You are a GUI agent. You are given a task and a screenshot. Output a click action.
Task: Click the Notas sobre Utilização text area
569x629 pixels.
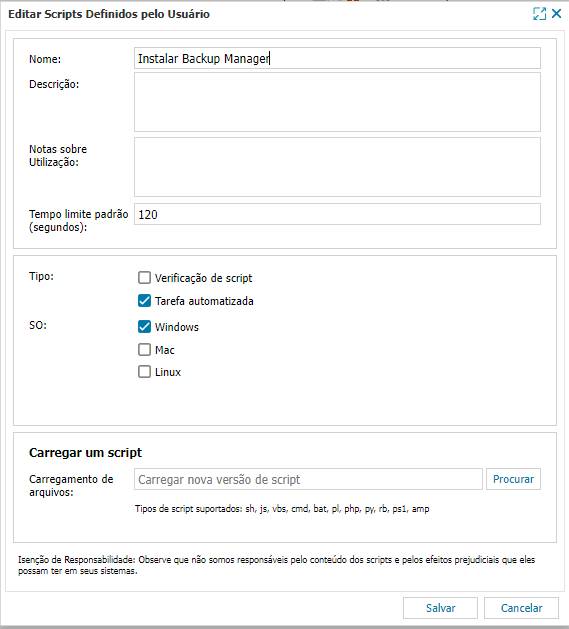click(x=337, y=167)
